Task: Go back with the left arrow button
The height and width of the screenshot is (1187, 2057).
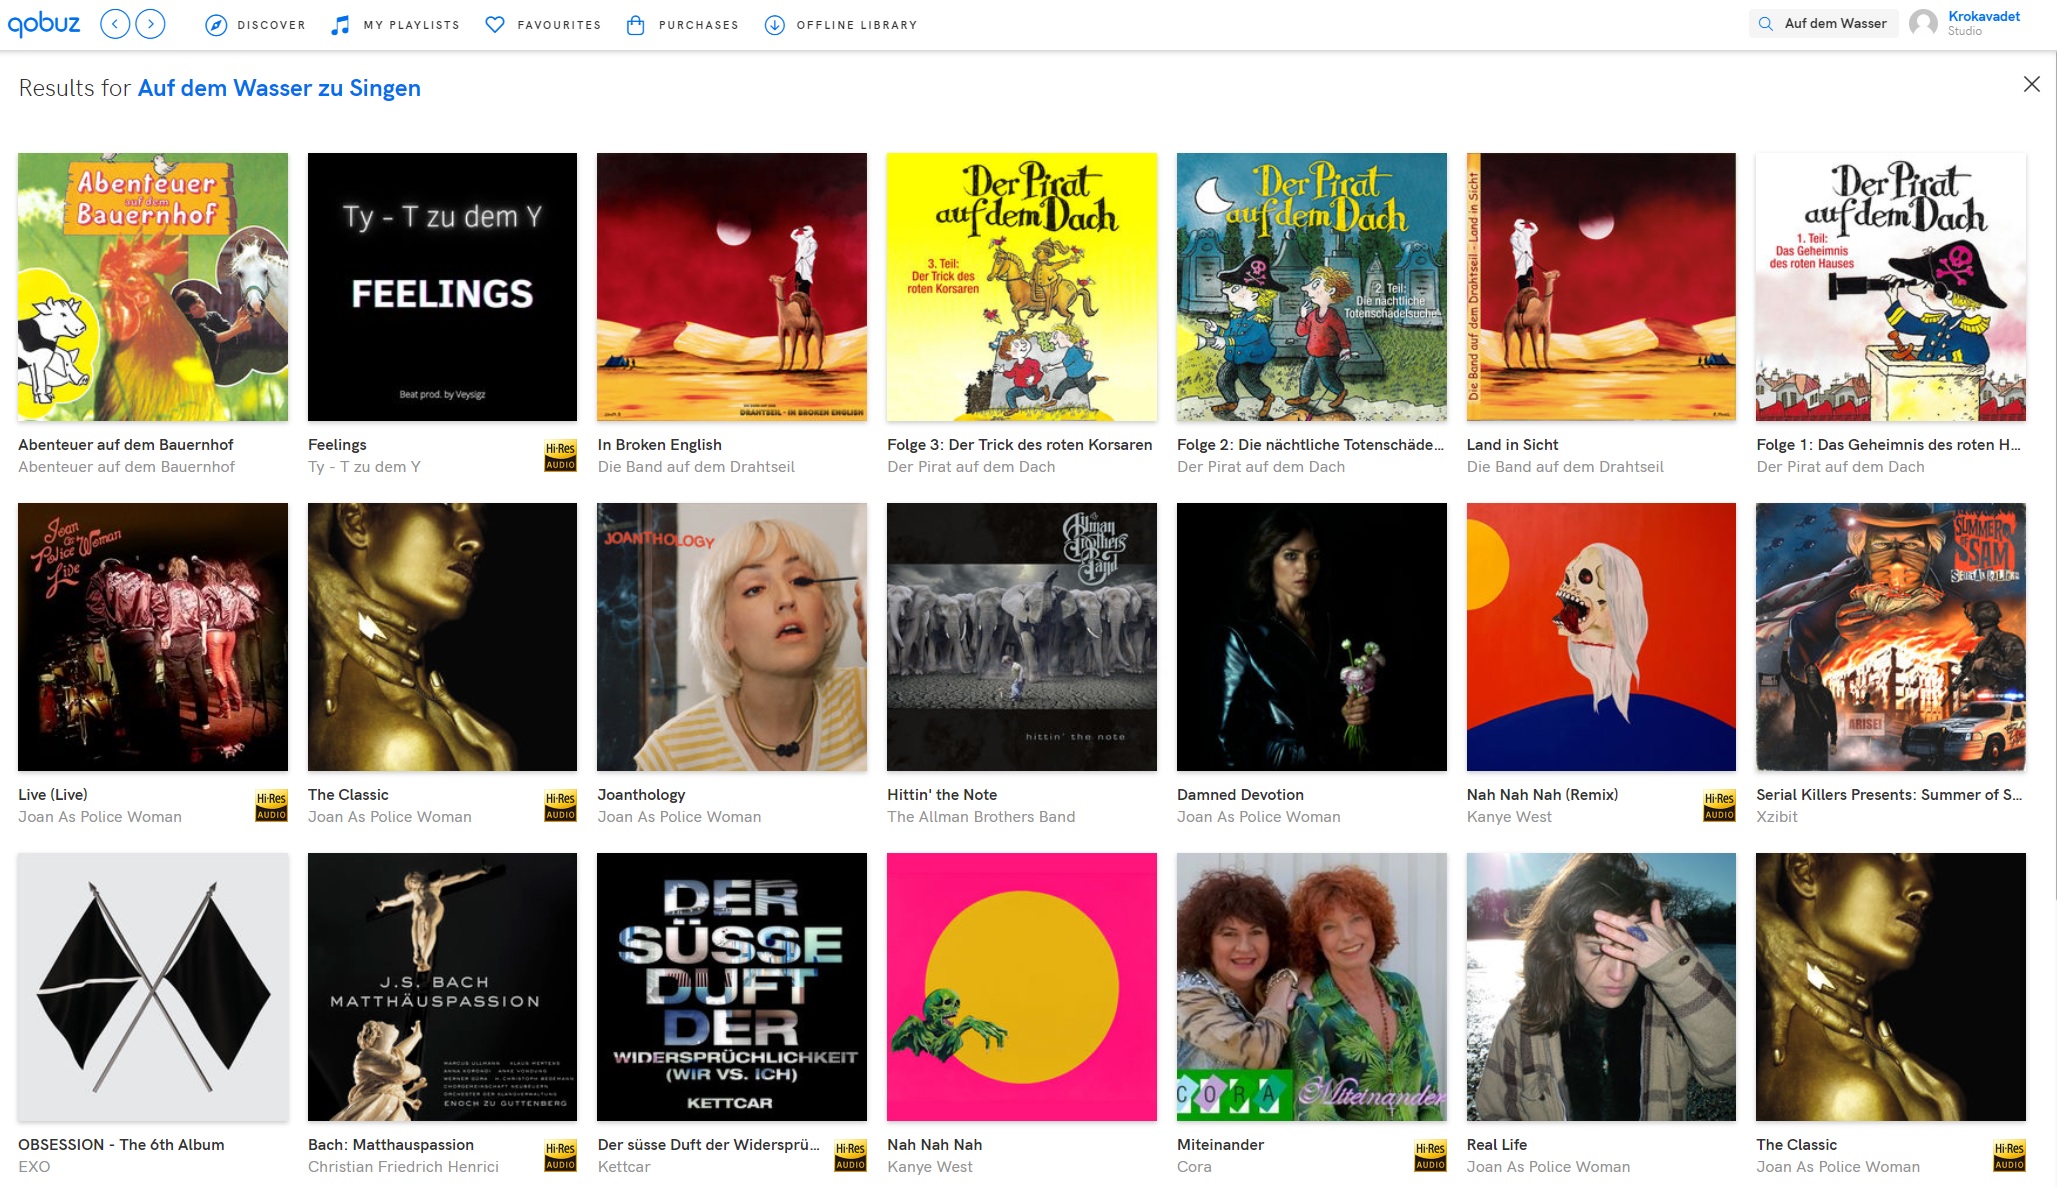Action: [115, 24]
